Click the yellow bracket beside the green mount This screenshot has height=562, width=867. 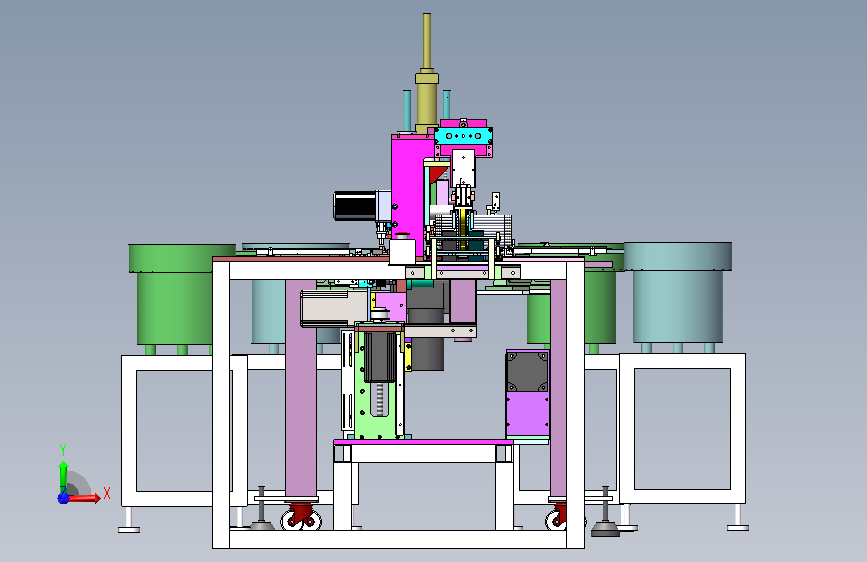coord(408,357)
